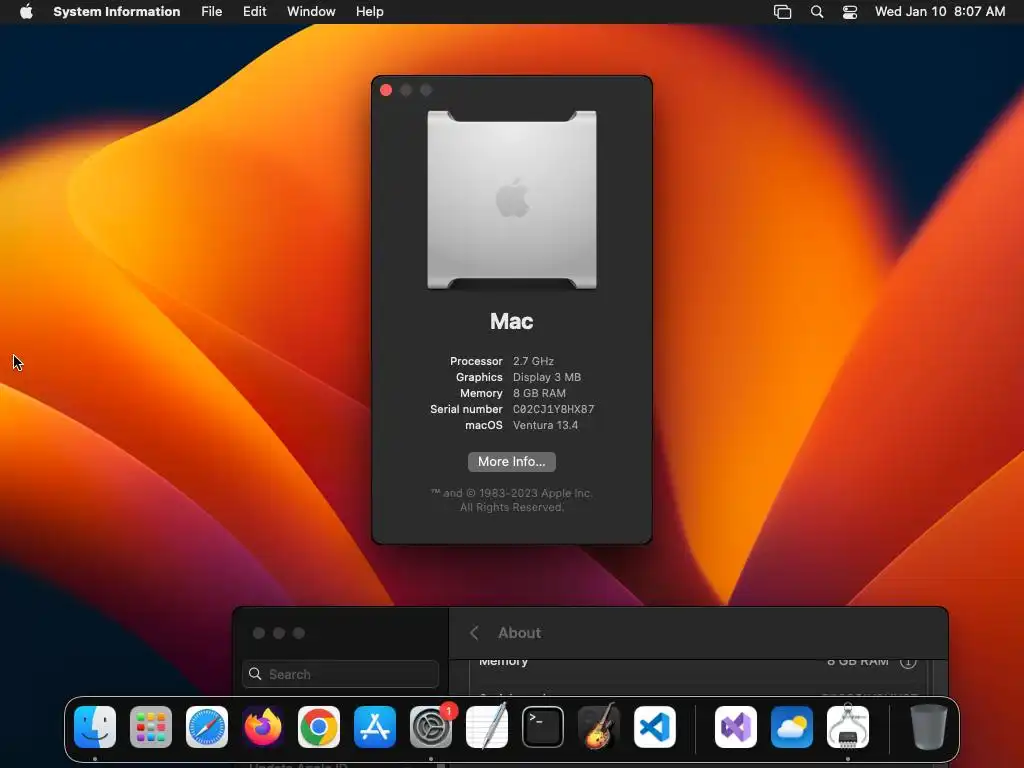Click the More Info... button
Image resolution: width=1024 pixels, height=768 pixels.
(x=512, y=462)
